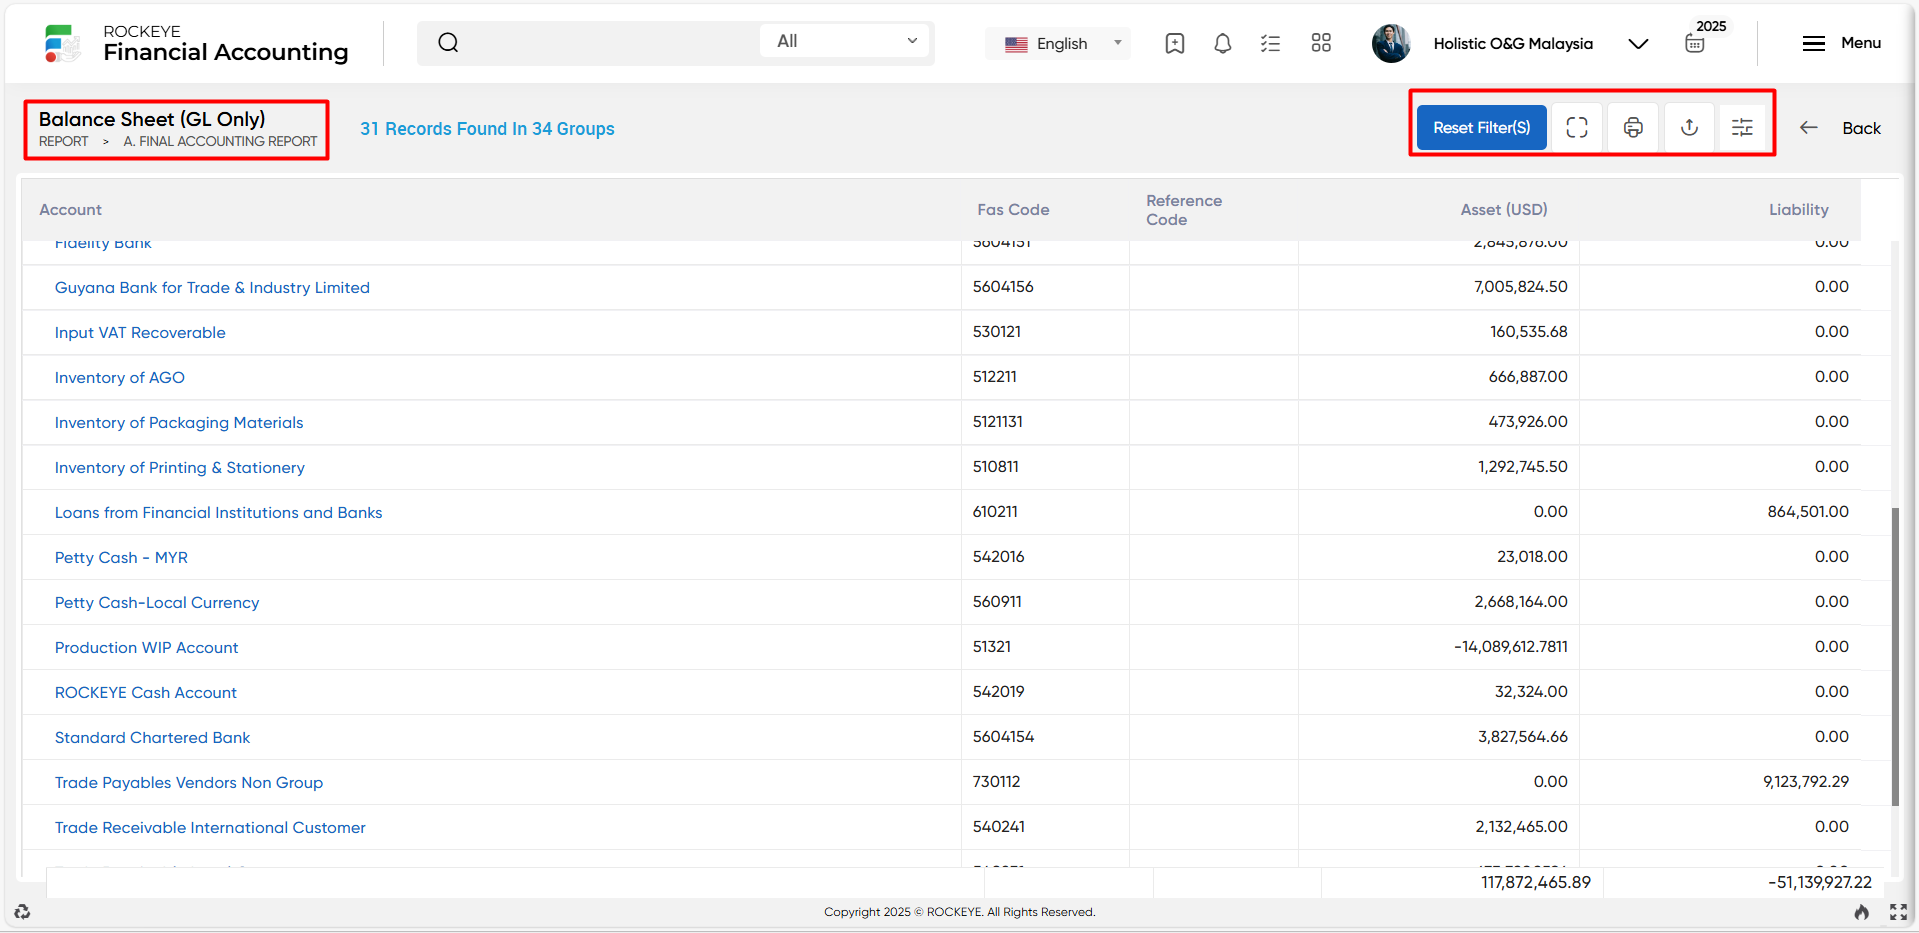1919x933 pixels.
Task: Open Trade Payables Vendors Non Group
Action: pyautogui.click(x=189, y=783)
